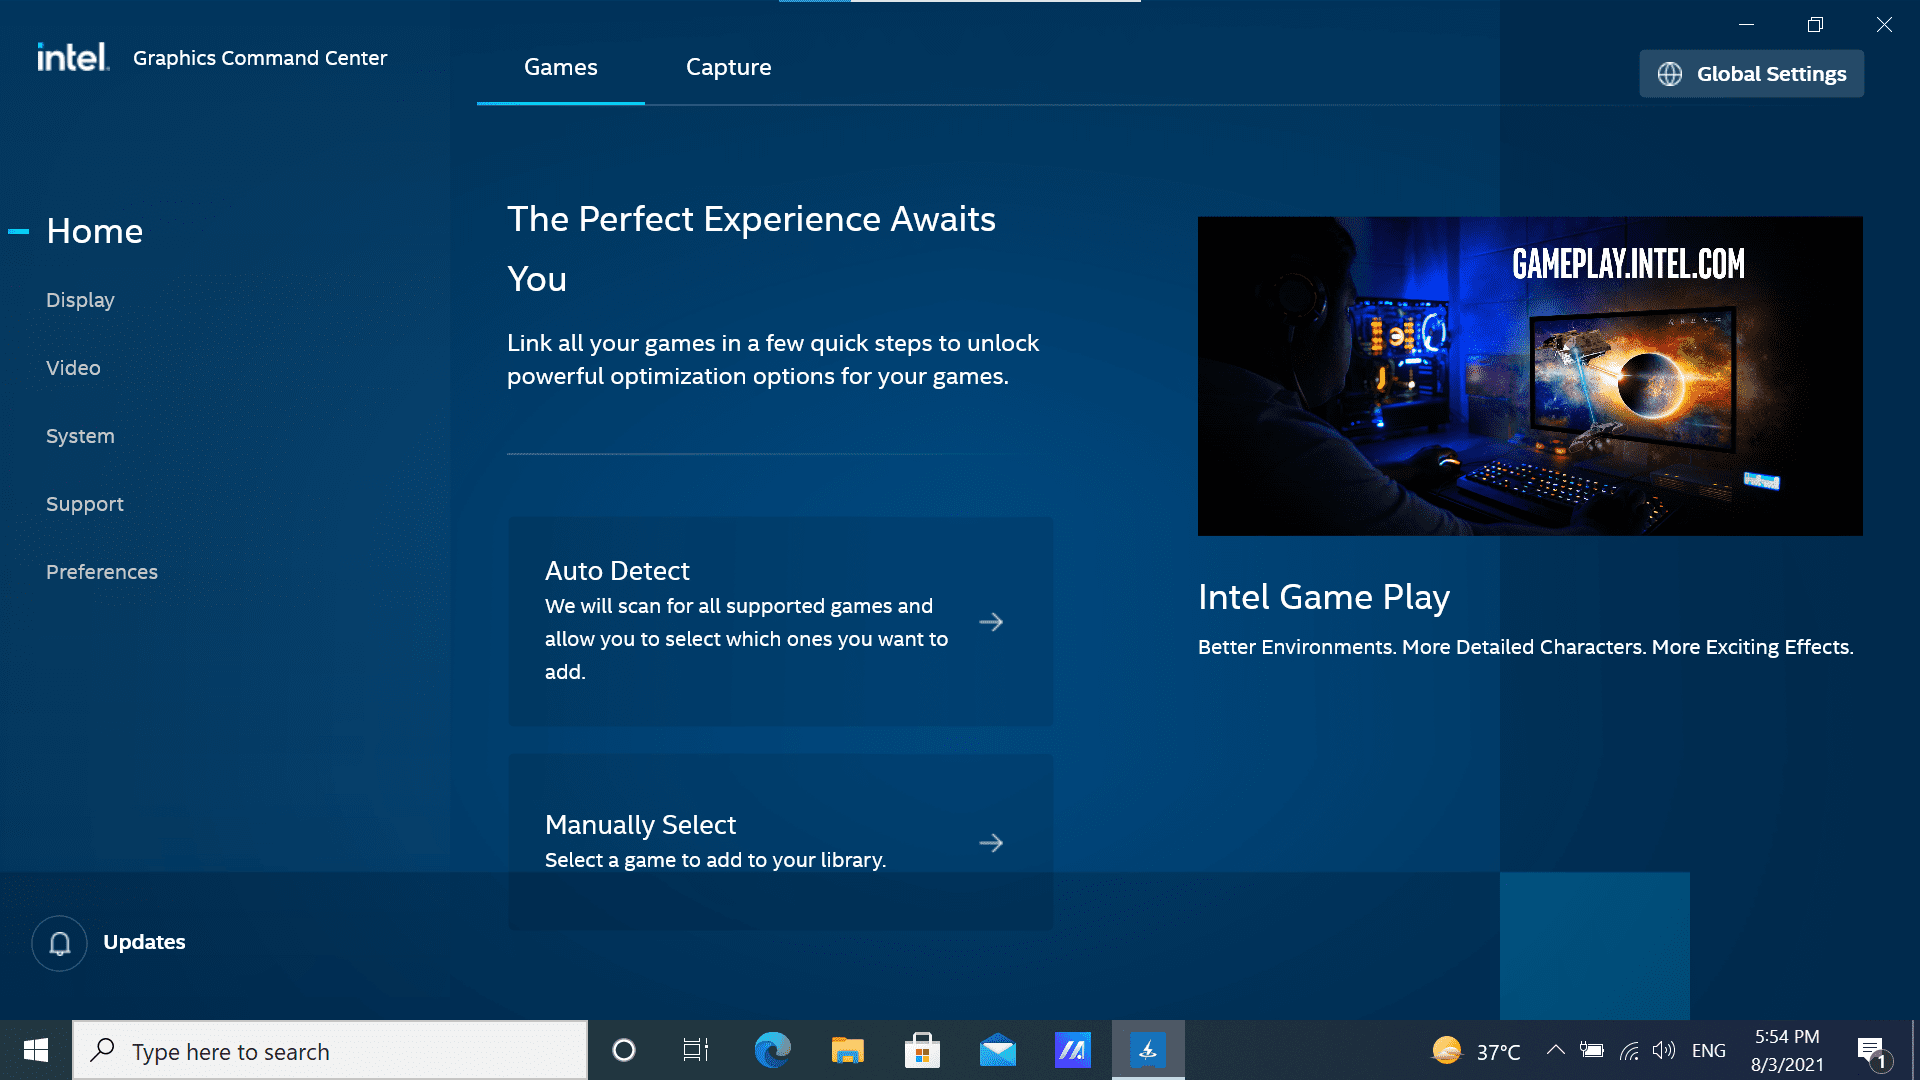Open the System section
This screenshot has width=1920, height=1080.
click(x=80, y=436)
